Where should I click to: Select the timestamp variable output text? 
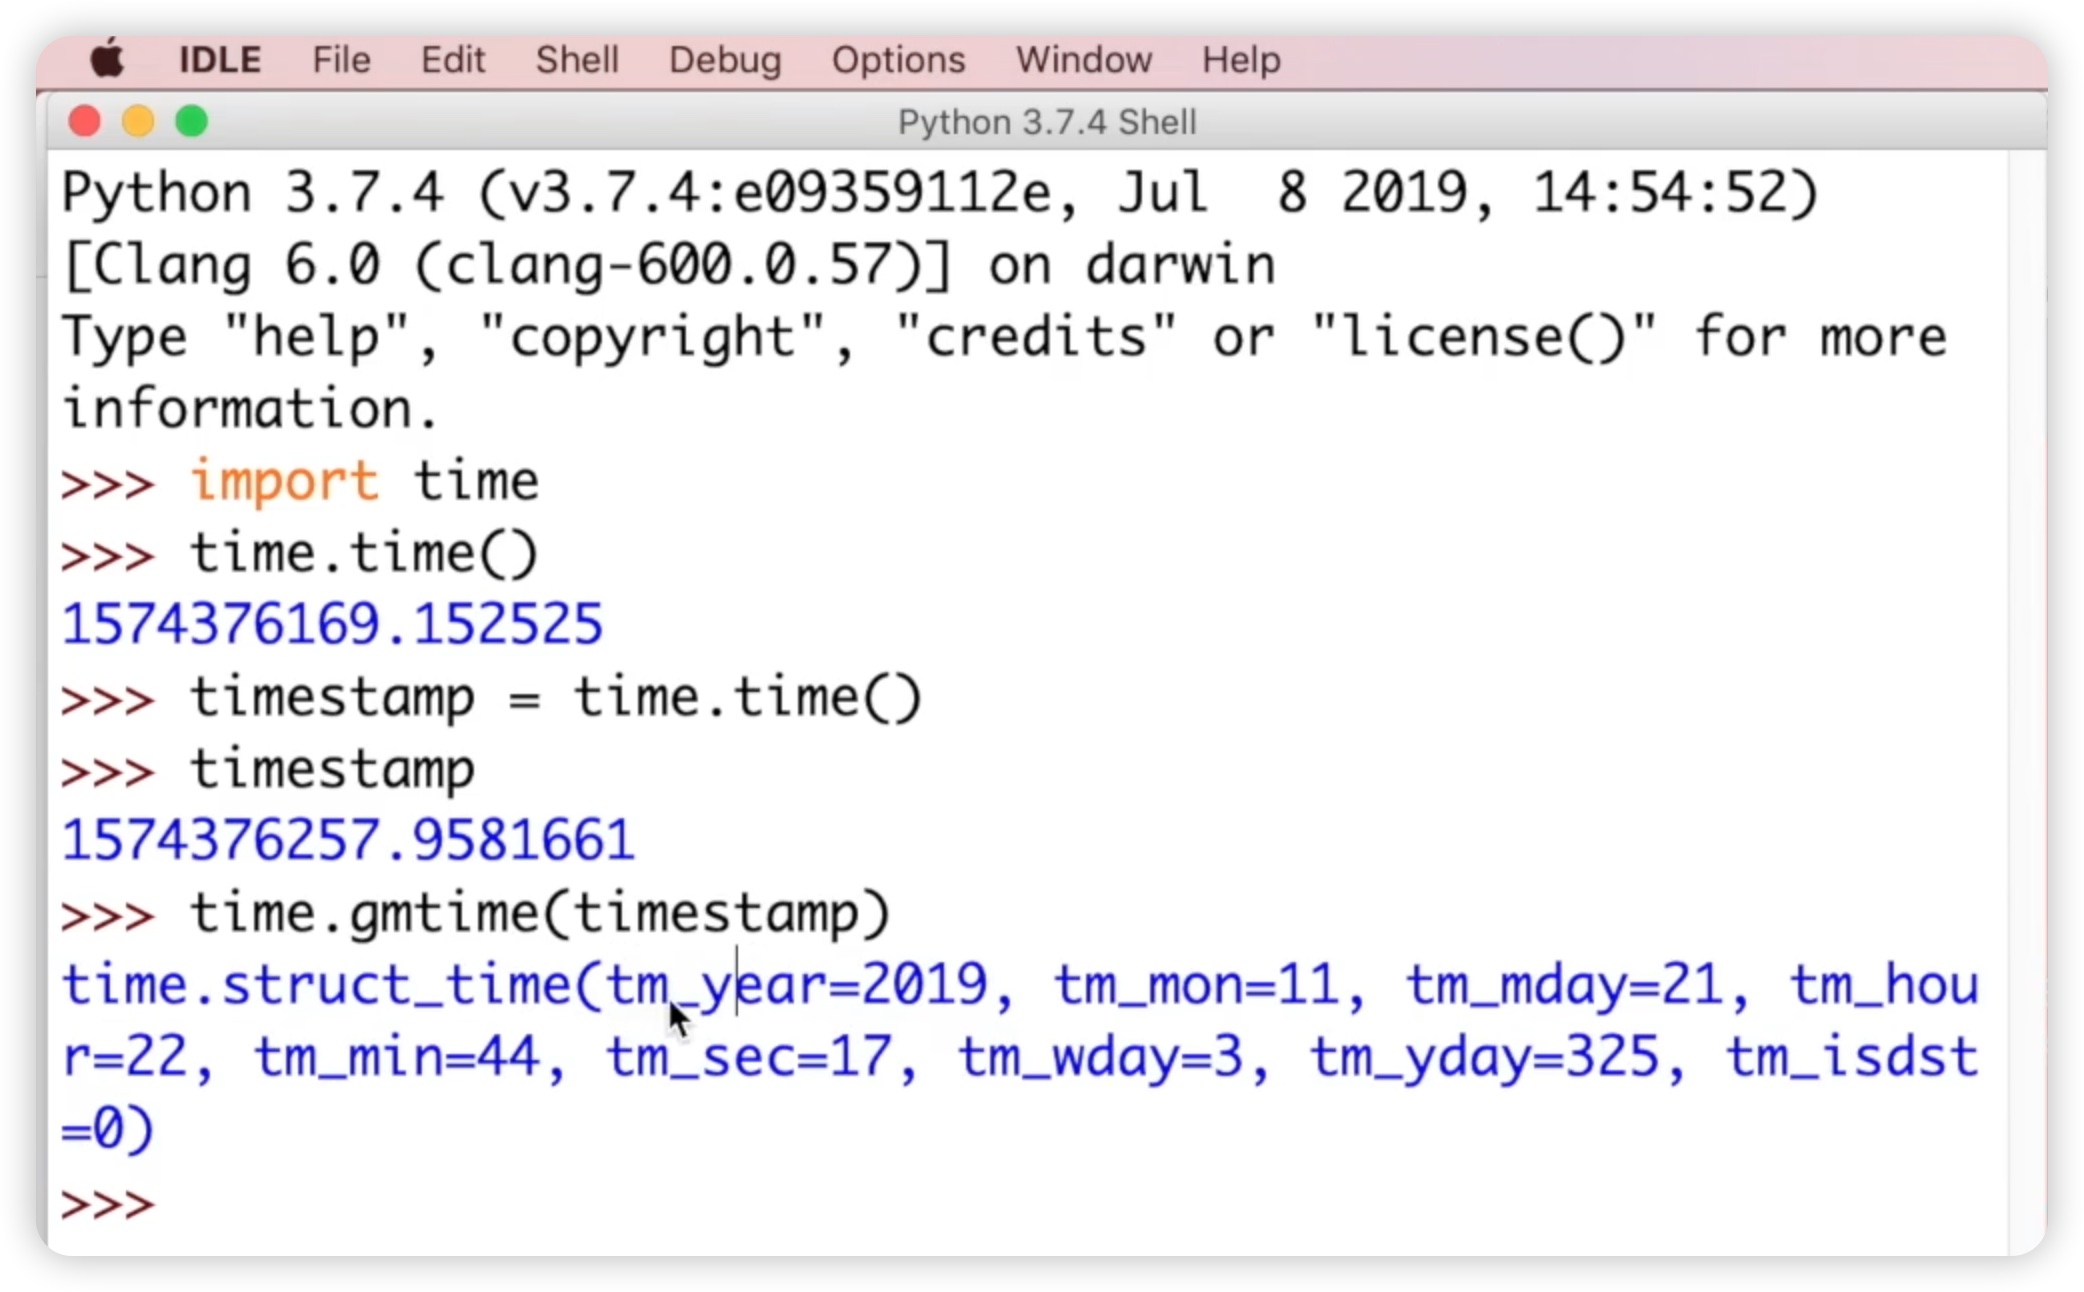347,840
